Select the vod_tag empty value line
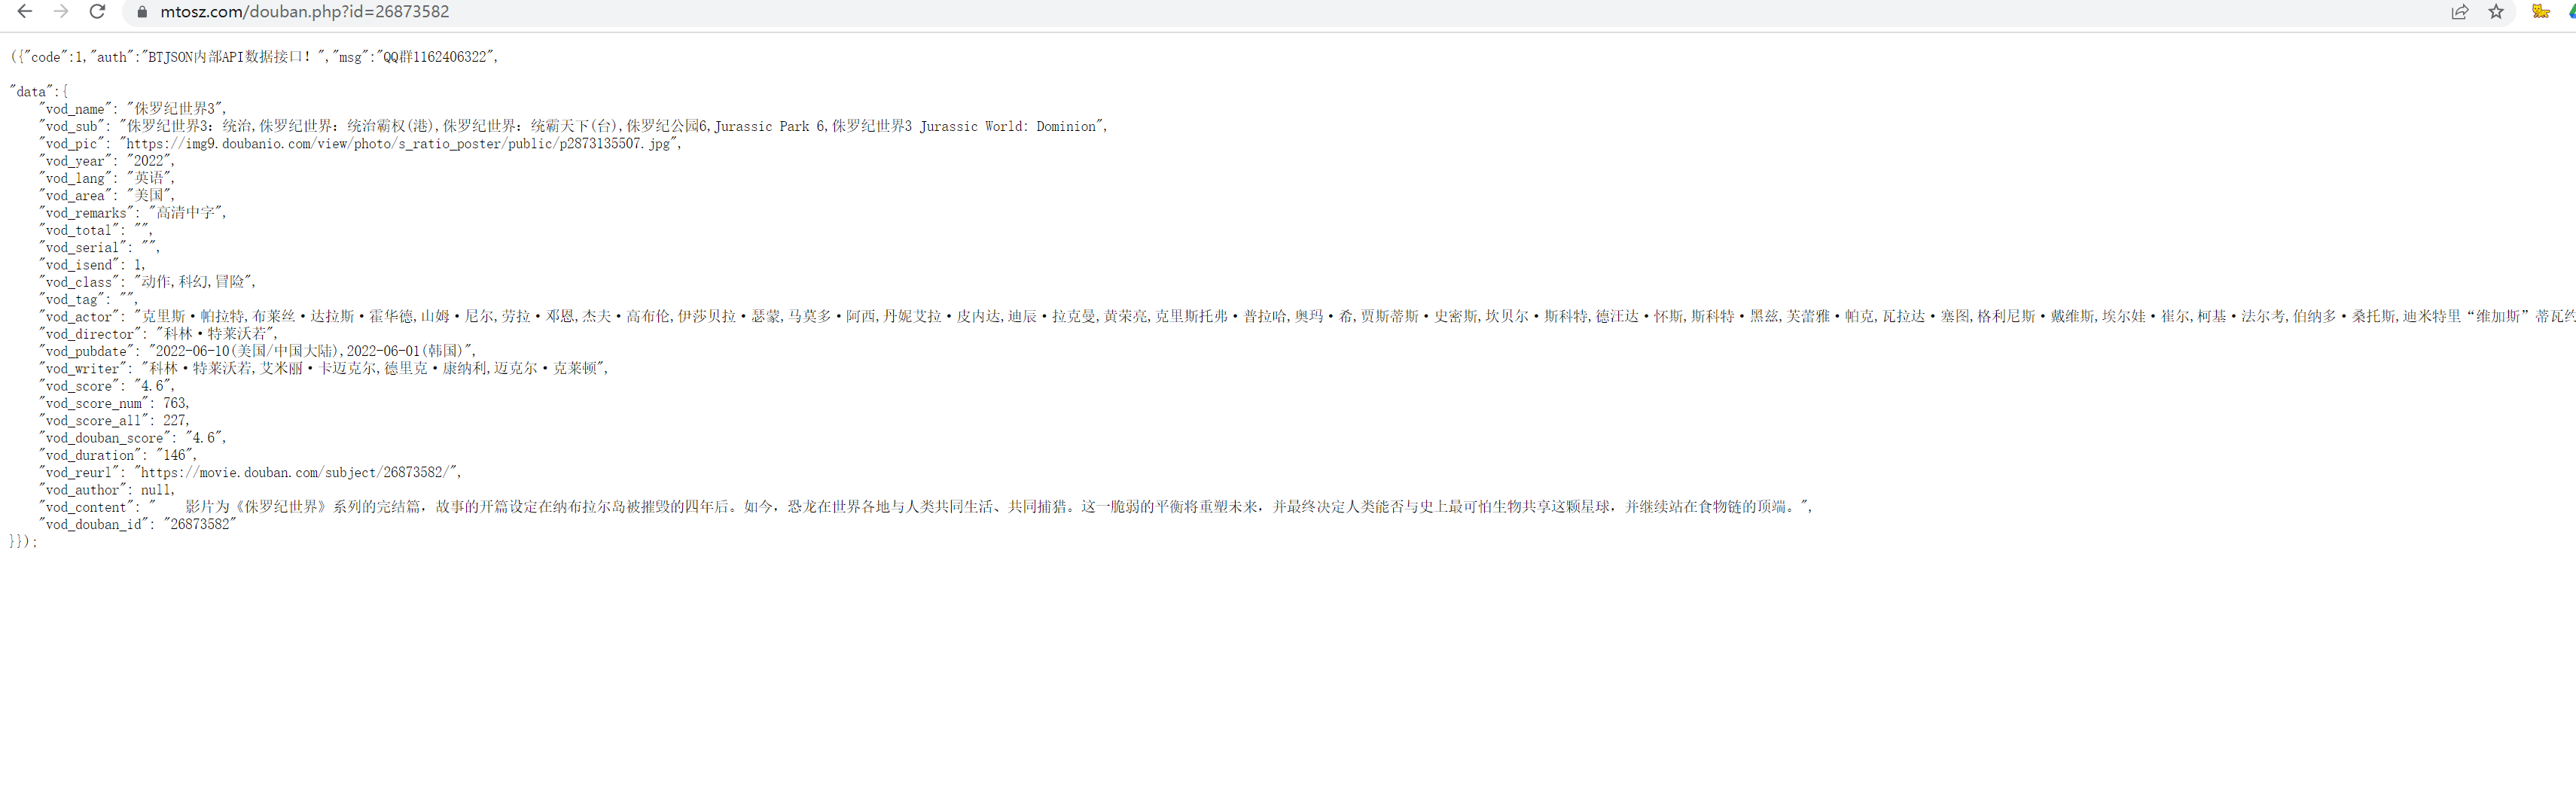Image resolution: width=2576 pixels, height=806 pixels. [x=88, y=299]
